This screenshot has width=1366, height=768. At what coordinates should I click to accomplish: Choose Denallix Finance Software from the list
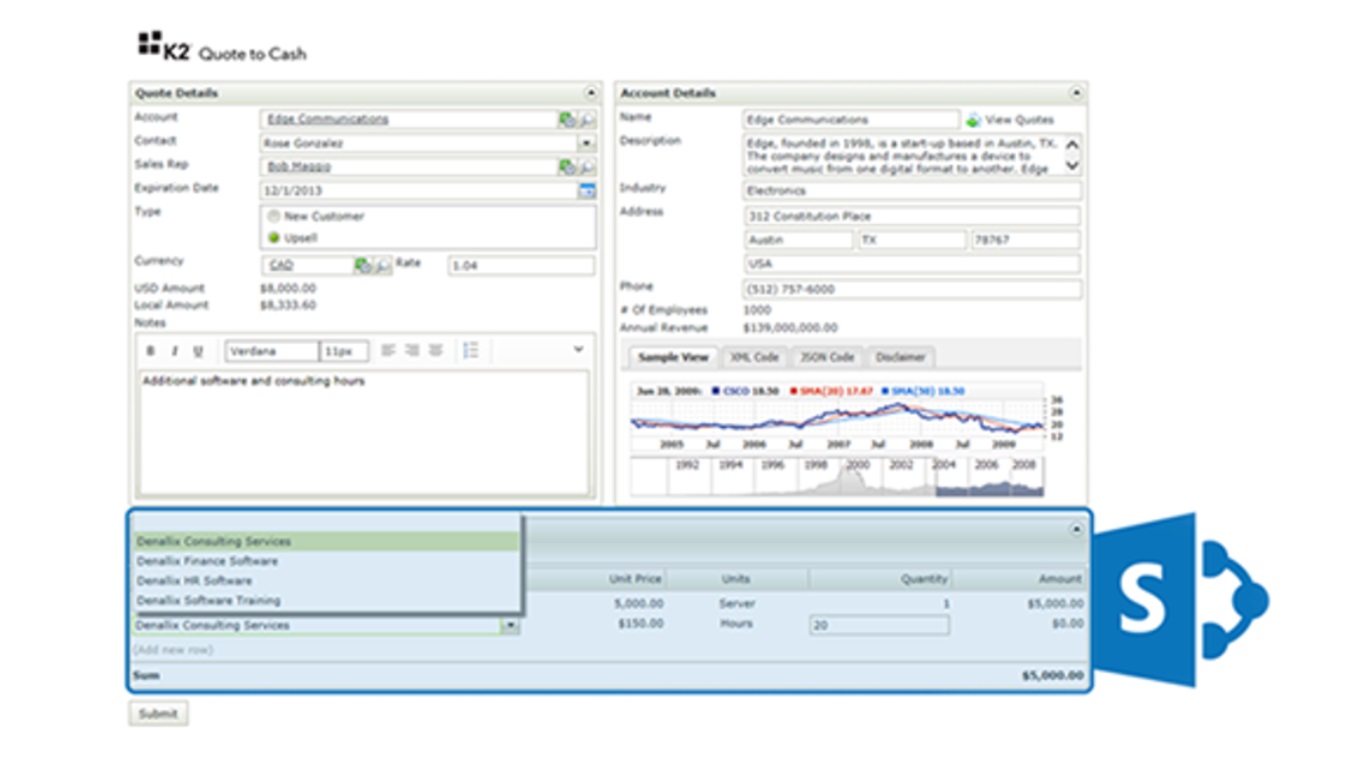tap(326, 561)
